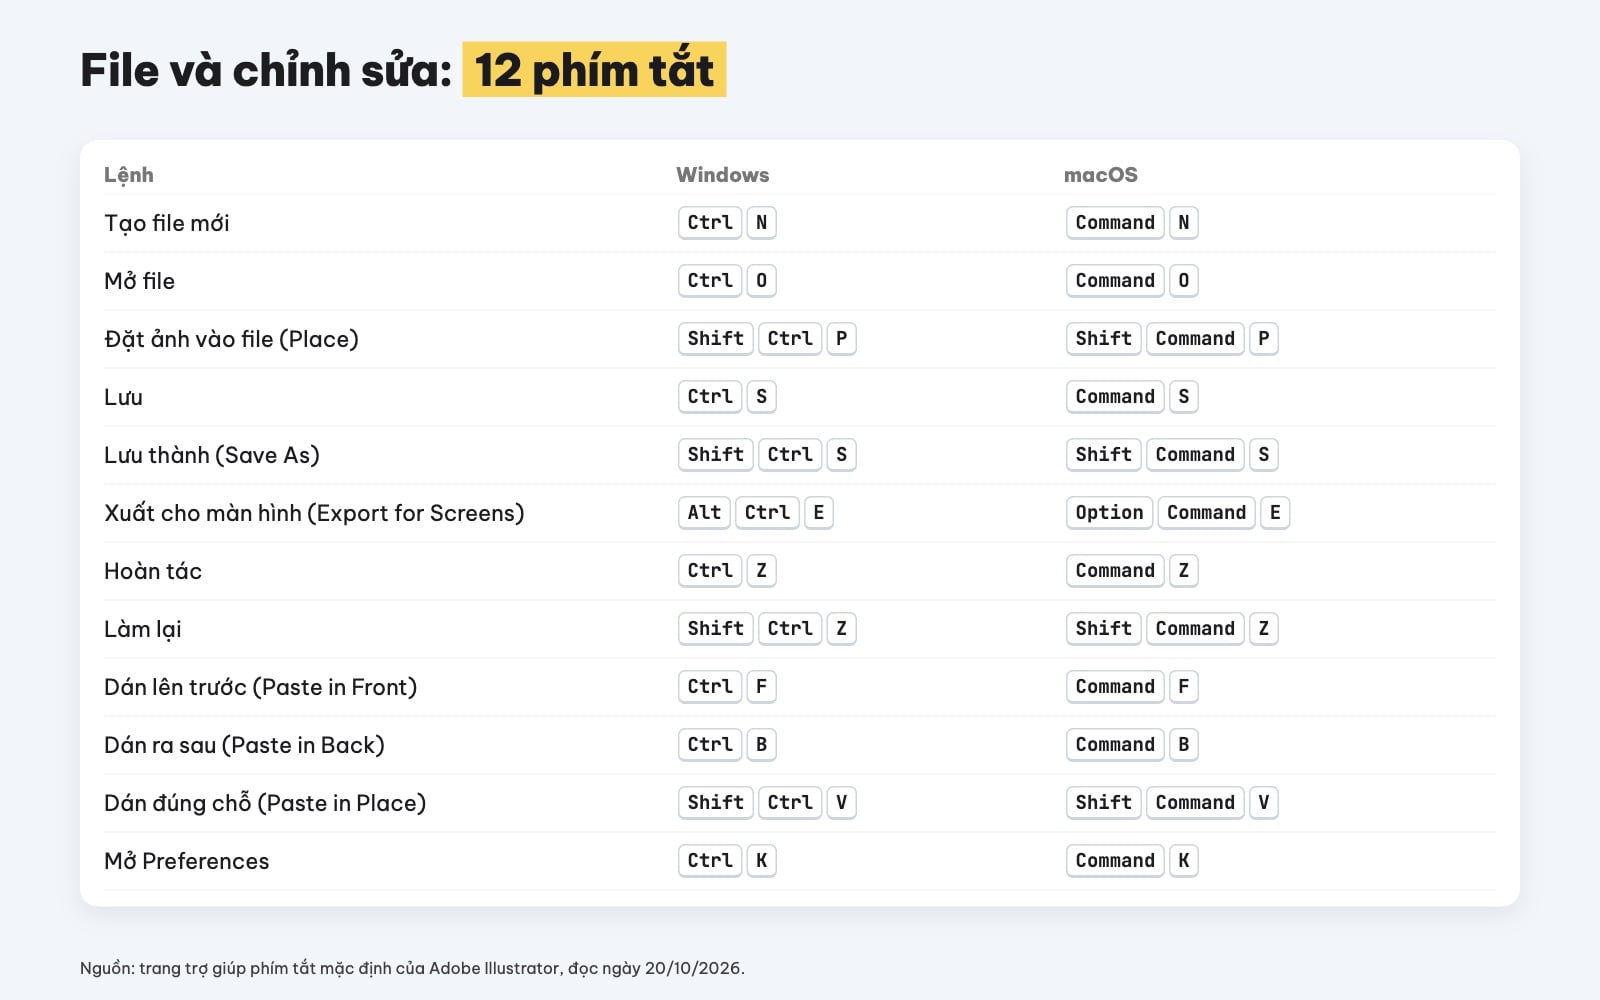Click the source footnote about Adobe Illustrator
Viewport: 1600px width, 1000px height.
point(412,968)
